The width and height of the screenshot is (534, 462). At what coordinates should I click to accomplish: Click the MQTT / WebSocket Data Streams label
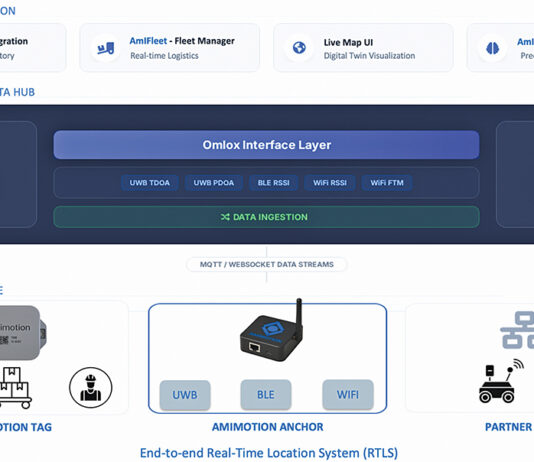pyautogui.click(x=267, y=265)
